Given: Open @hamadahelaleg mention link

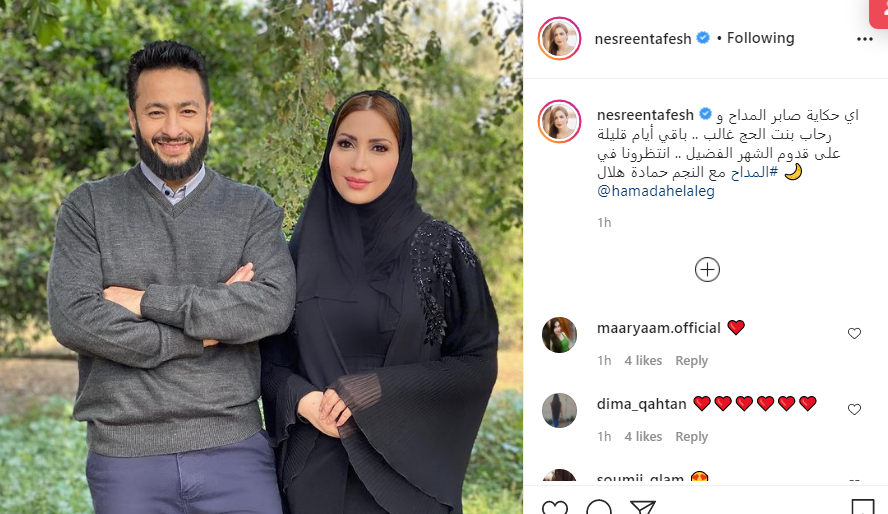Looking at the screenshot, I should pyautogui.click(x=656, y=191).
